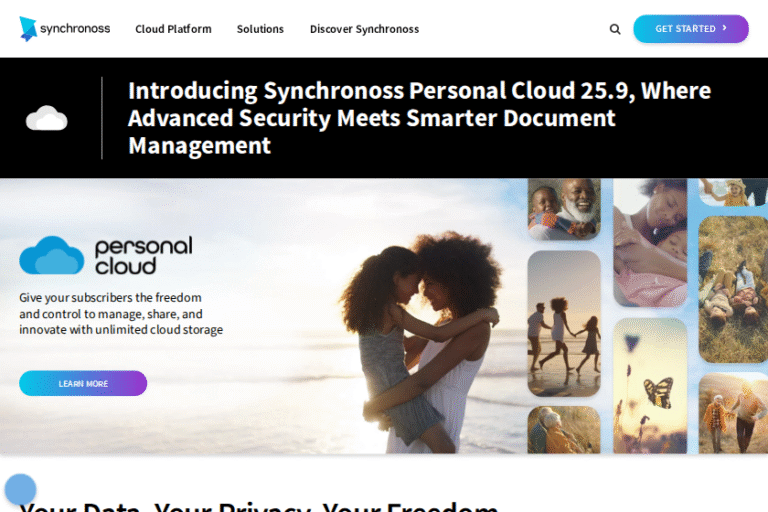Click the mother holding baby photo
This screenshot has height=512, width=768.
click(x=650, y=243)
